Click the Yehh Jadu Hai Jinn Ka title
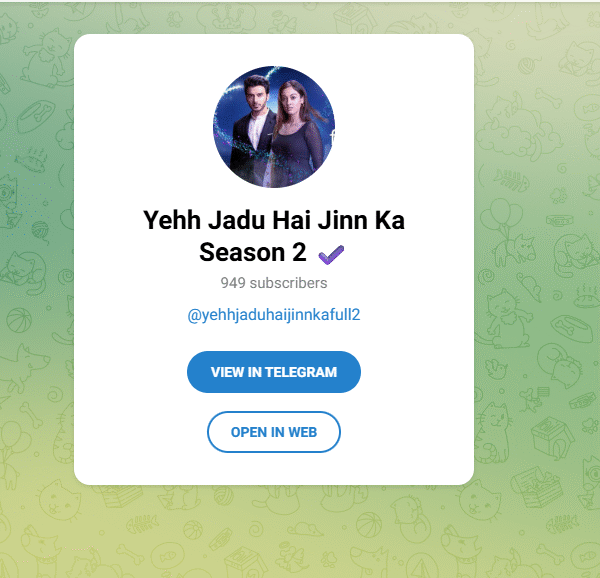 (x=274, y=220)
